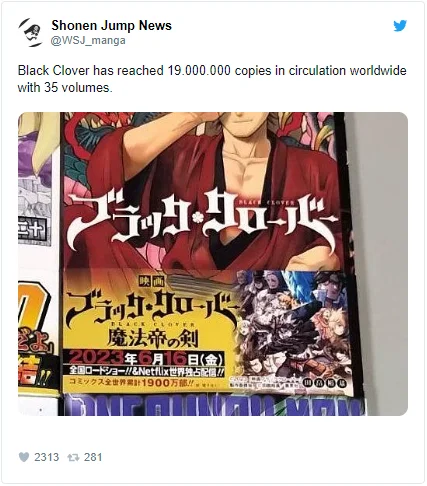Screen dimensions: 427x486
Task: Retweet using the retweet arrows icon
Action: click(73, 457)
